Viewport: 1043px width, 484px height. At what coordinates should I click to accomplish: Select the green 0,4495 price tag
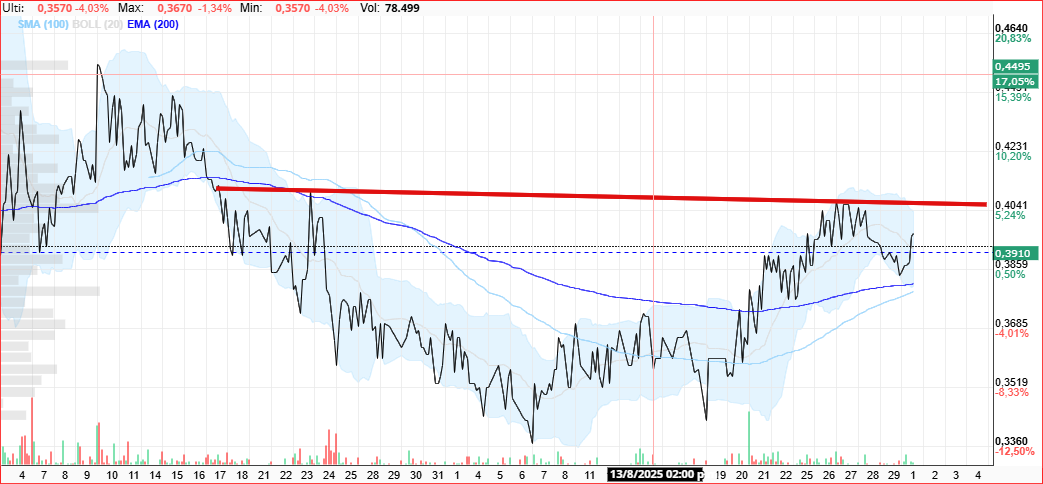pyautogui.click(x=1014, y=66)
